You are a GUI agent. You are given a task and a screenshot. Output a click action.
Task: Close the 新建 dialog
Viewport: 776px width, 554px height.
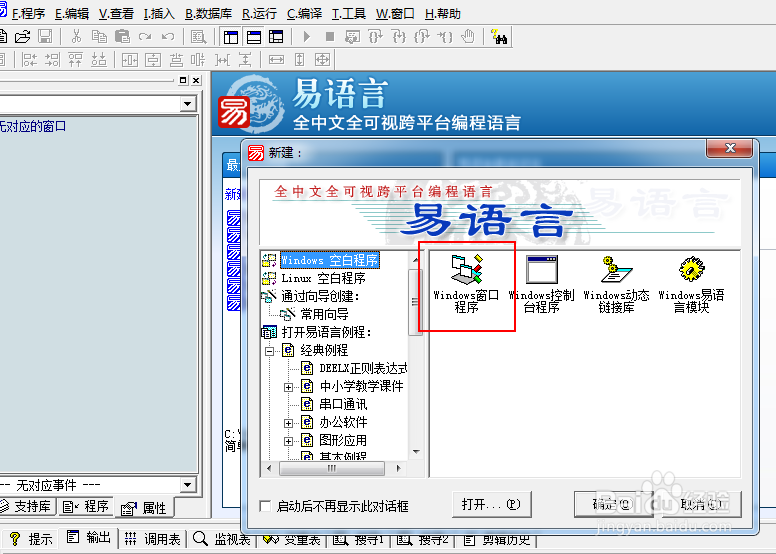(729, 148)
